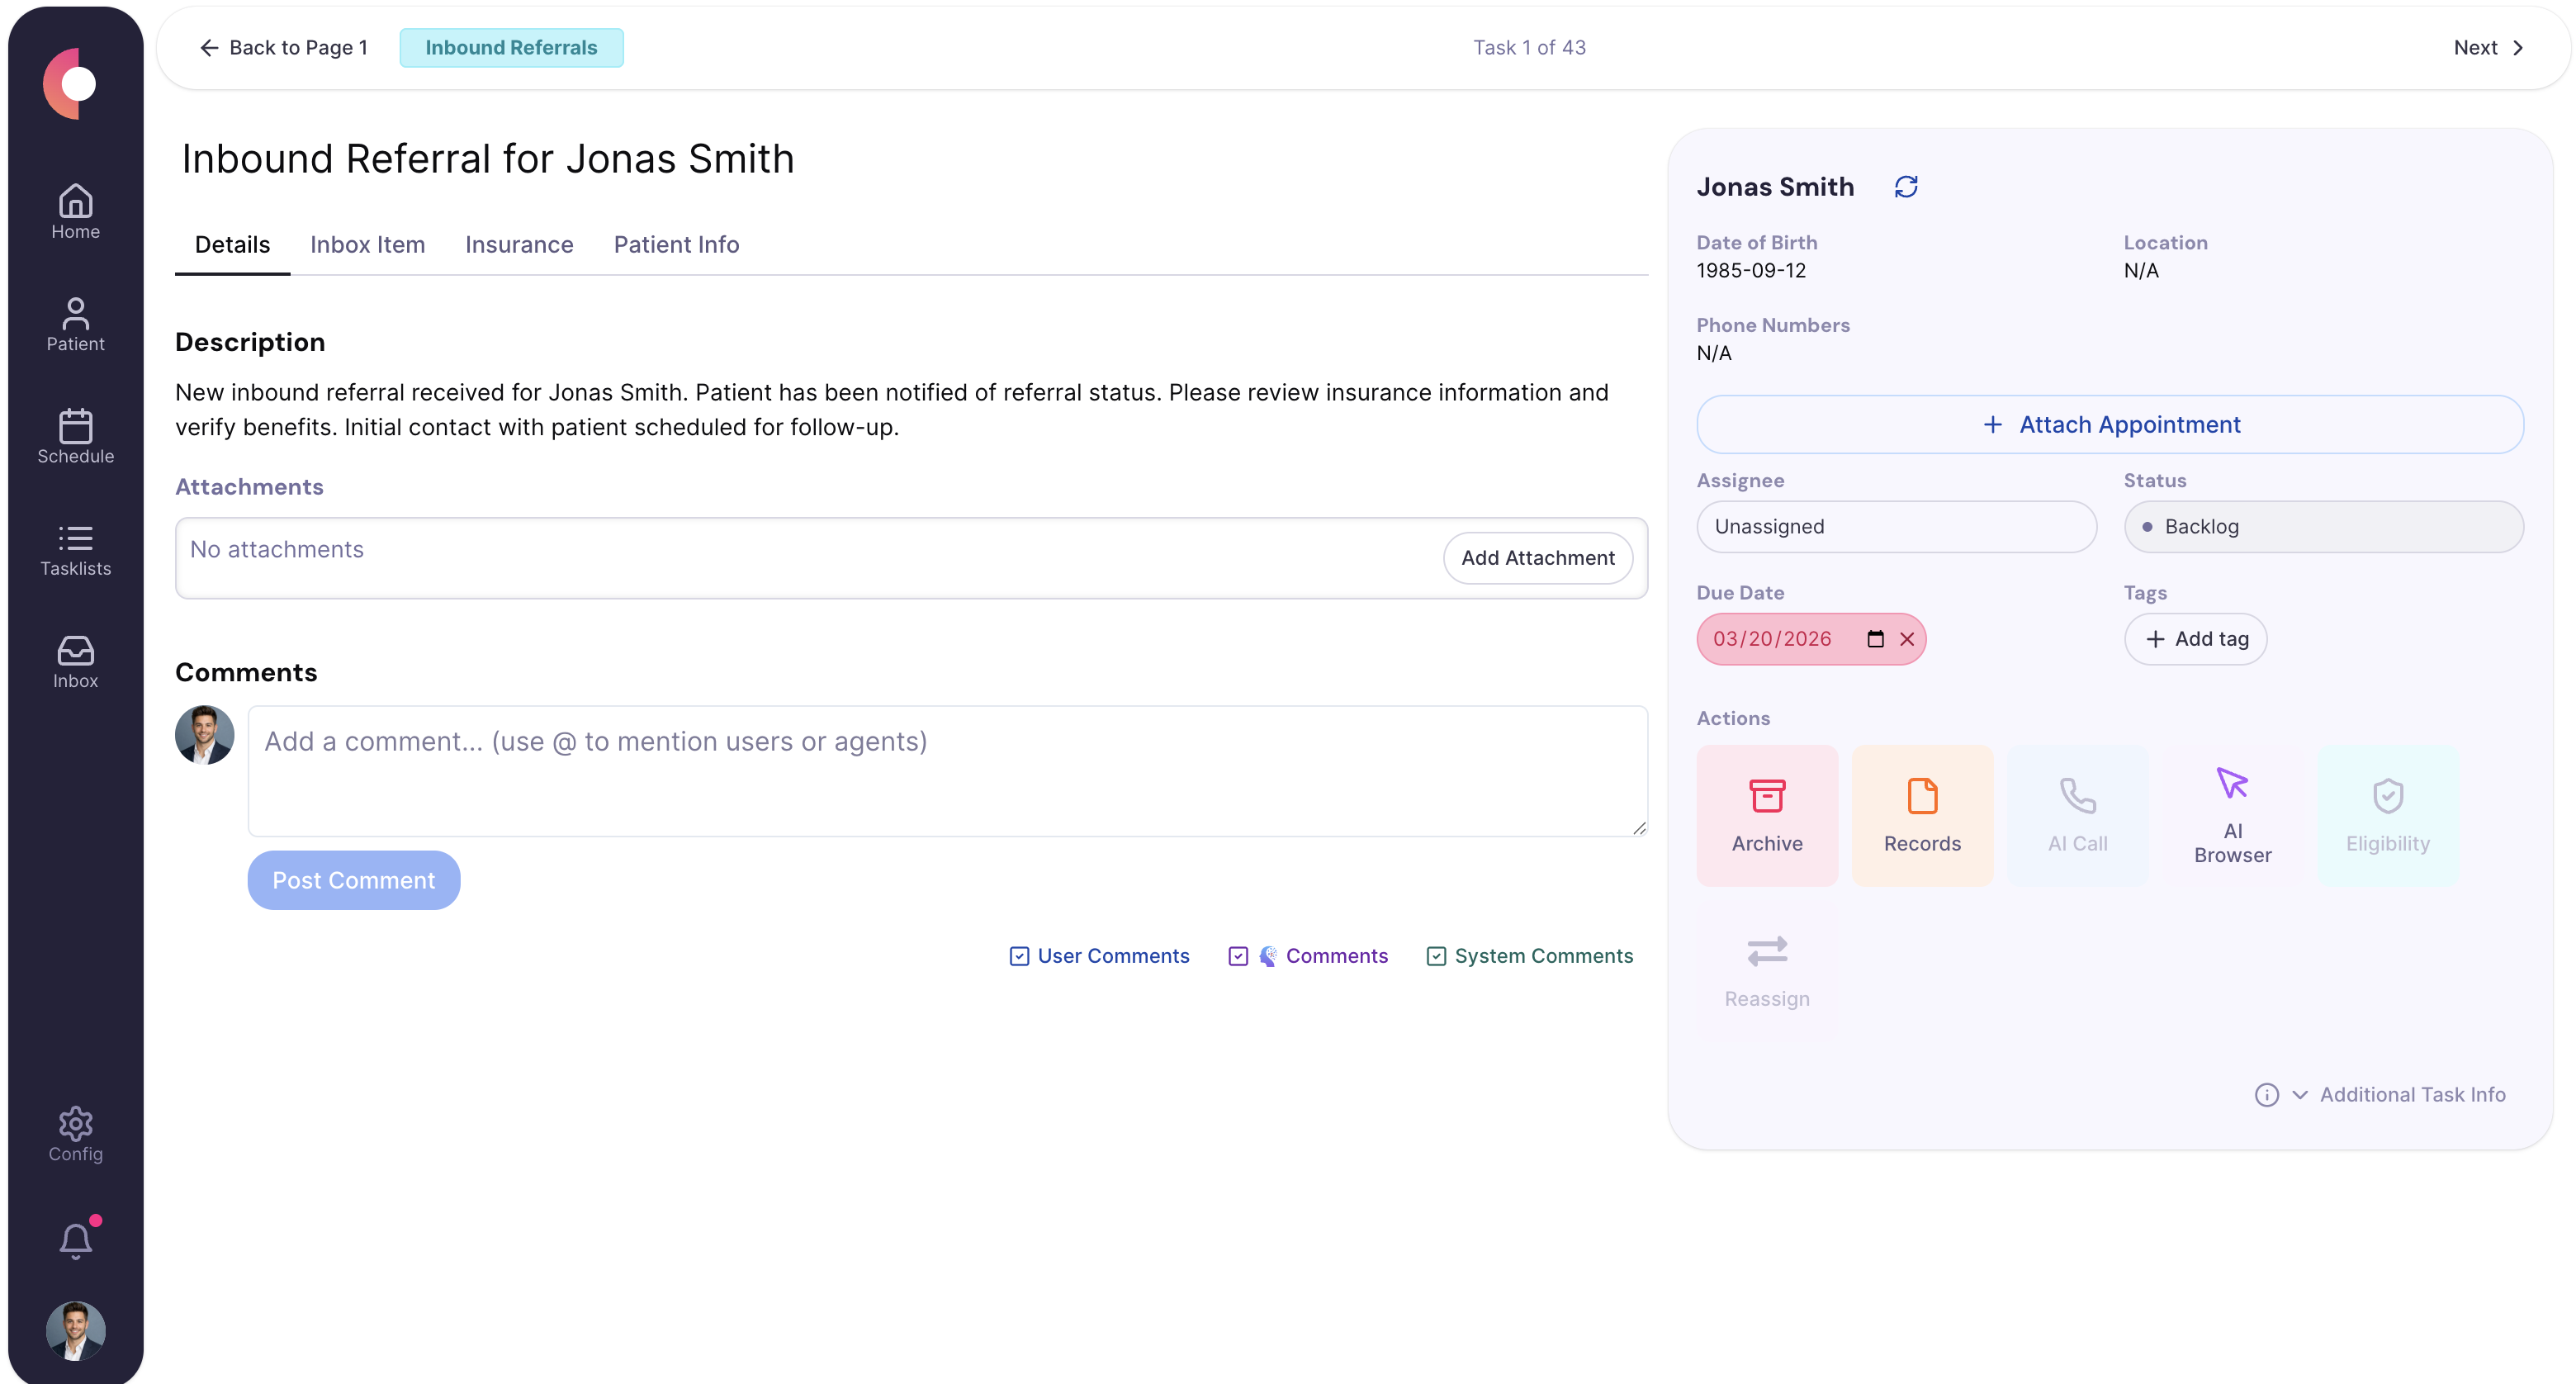Open patient Records action

click(1921, 815)
